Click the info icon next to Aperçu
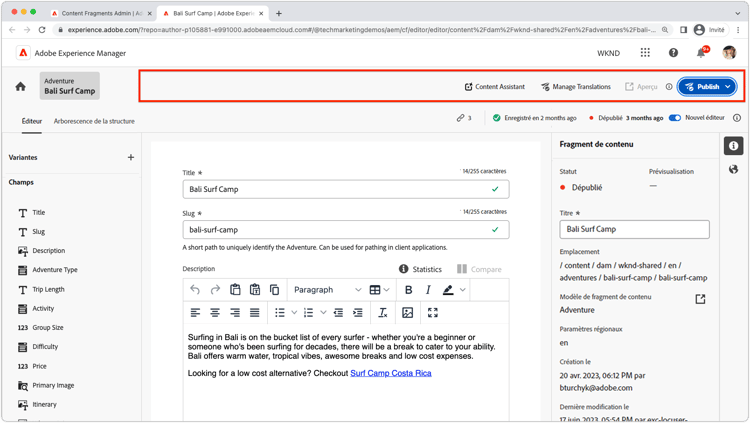The image size is (750, 423). pos(669,87)
